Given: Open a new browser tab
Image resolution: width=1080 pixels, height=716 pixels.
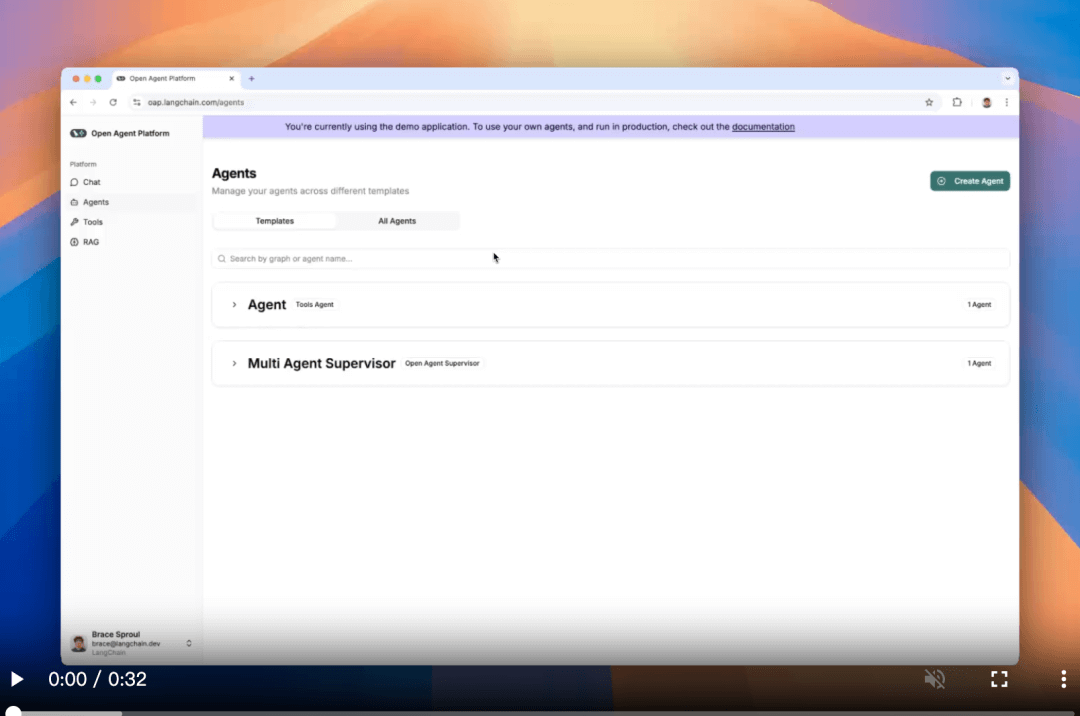Looking at the screenshot, I should (252, 78).
